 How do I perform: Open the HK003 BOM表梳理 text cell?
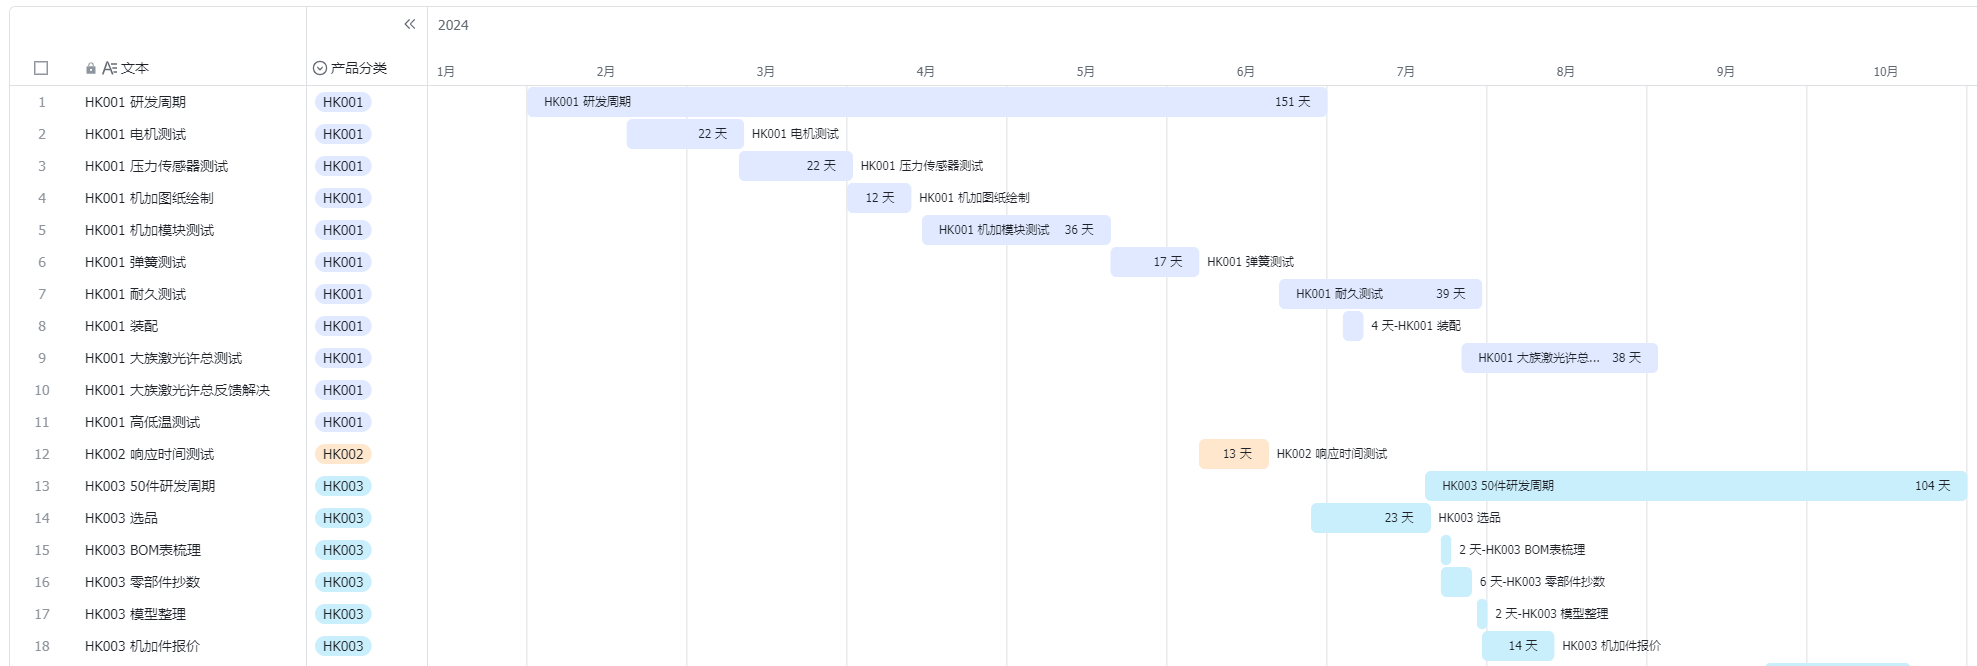point(143,550)
